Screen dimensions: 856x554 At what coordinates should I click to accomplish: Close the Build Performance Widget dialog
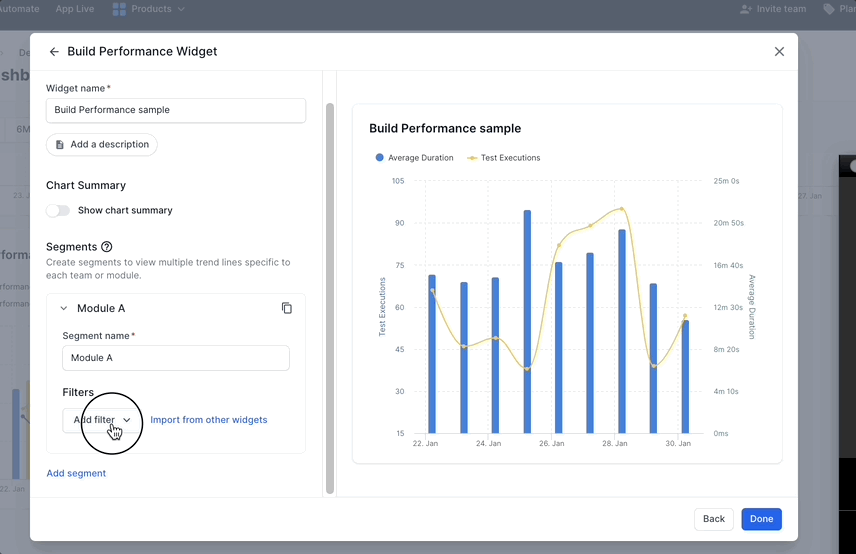click(x=779, y=52)
